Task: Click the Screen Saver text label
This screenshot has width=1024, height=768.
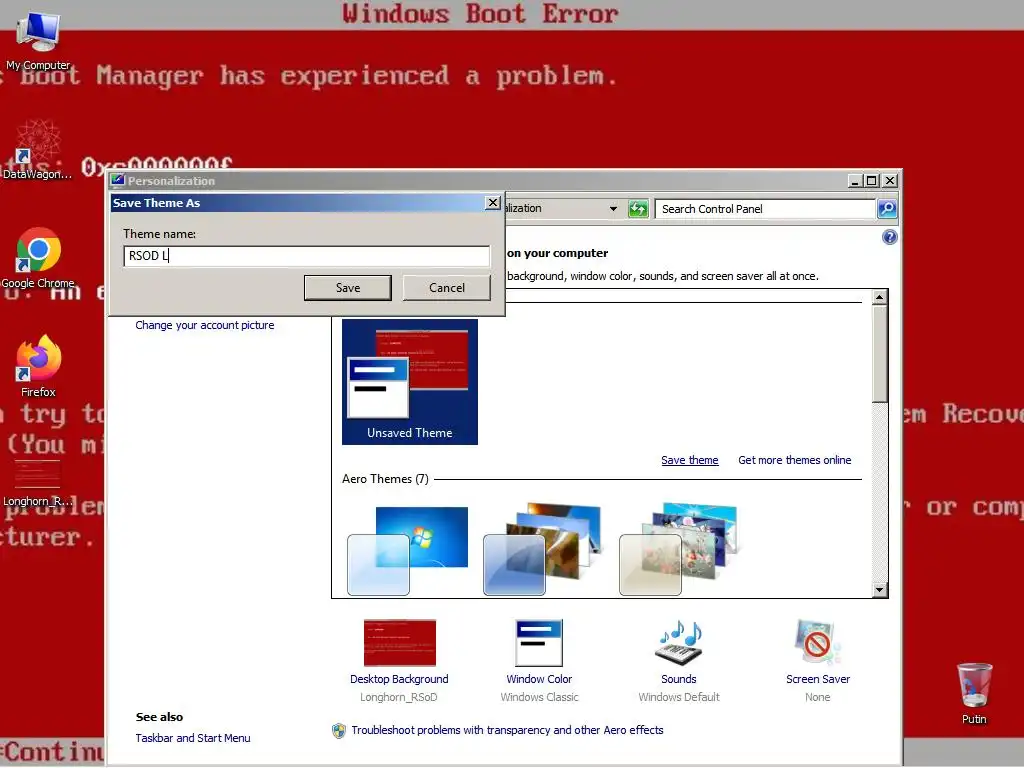Action: point(818,679)
